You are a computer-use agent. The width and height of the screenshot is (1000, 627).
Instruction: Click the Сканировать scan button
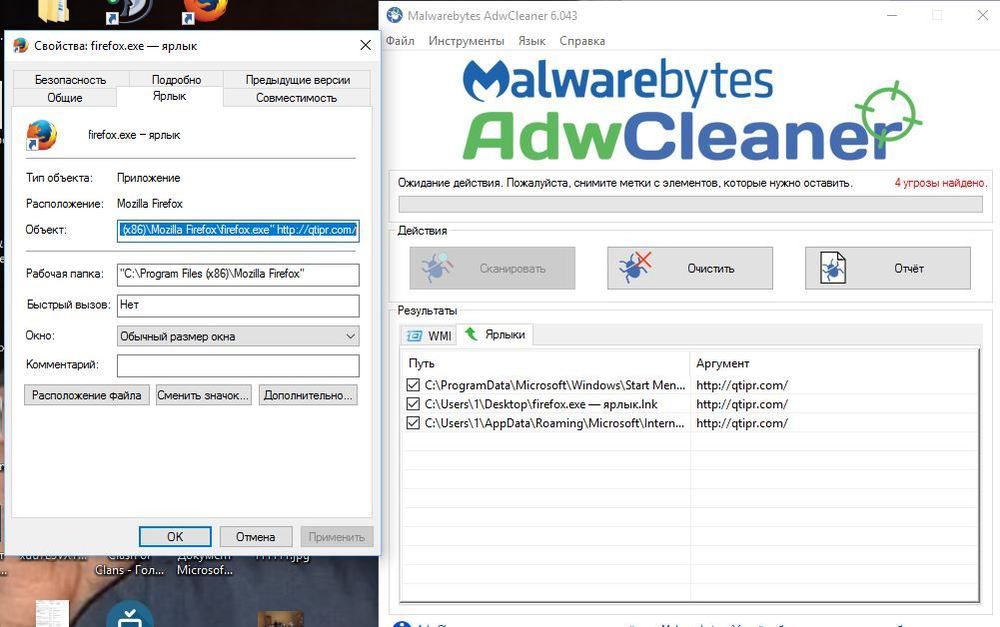tap(492, 269)
